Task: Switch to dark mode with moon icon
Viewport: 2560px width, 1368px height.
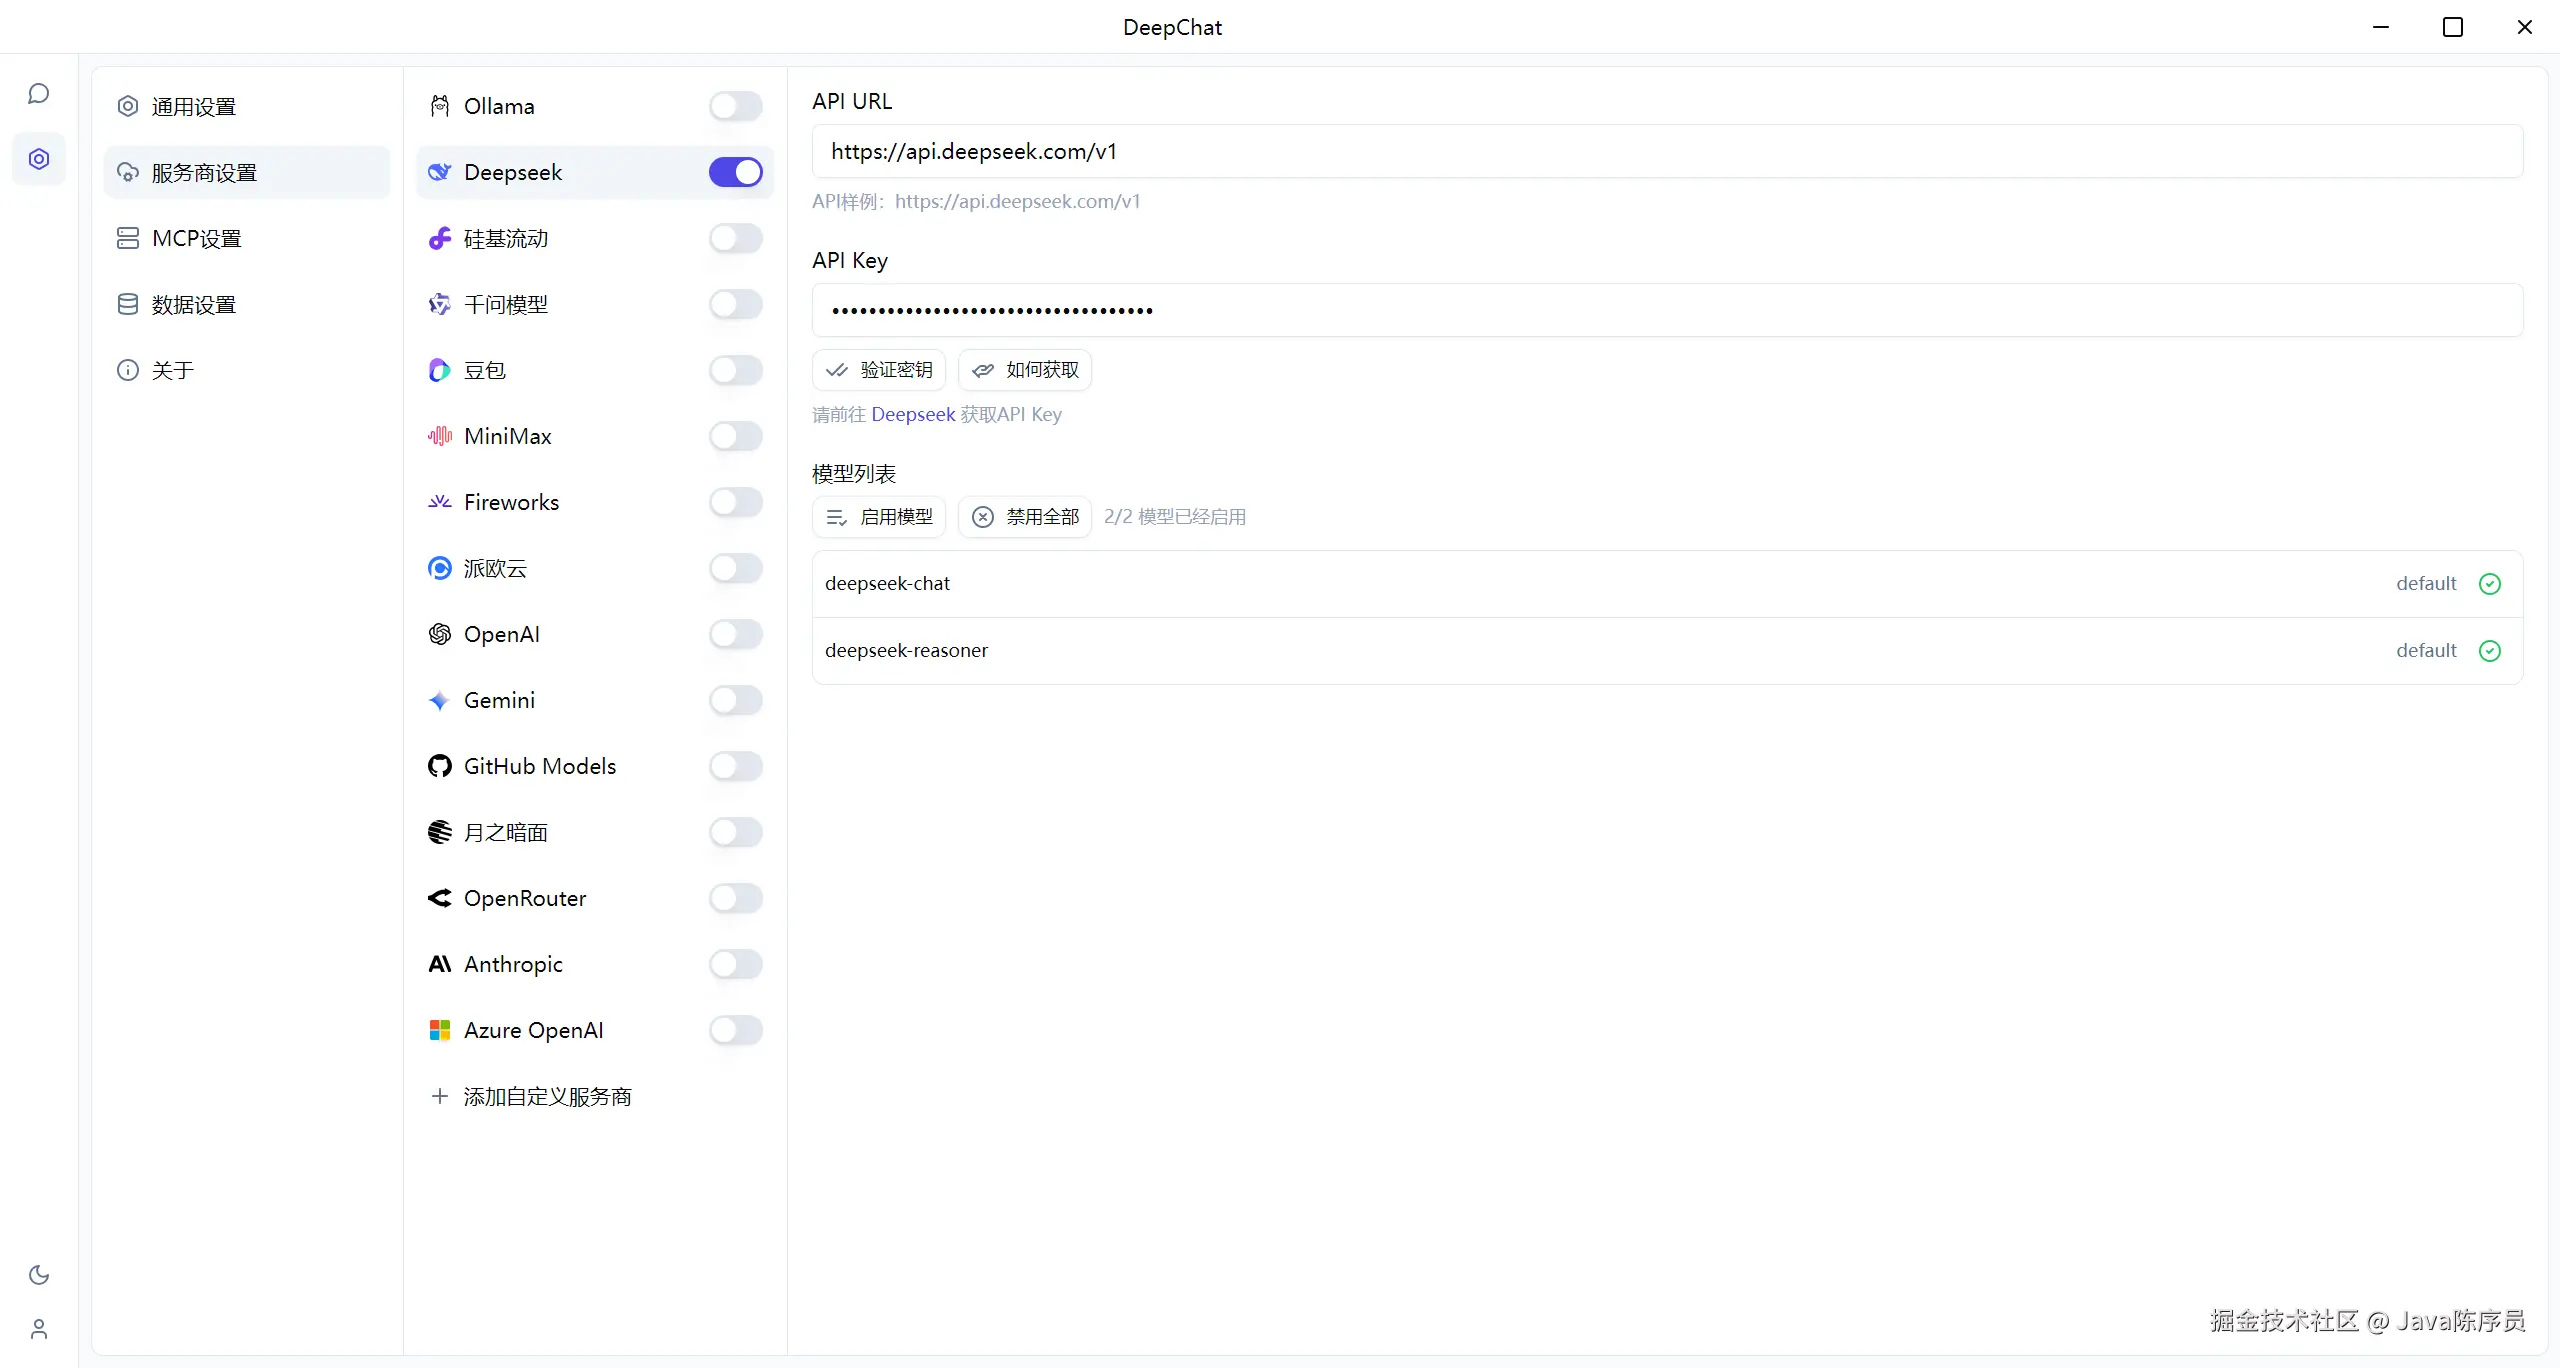Action: pyautogui.click(x=39, y=1275)
